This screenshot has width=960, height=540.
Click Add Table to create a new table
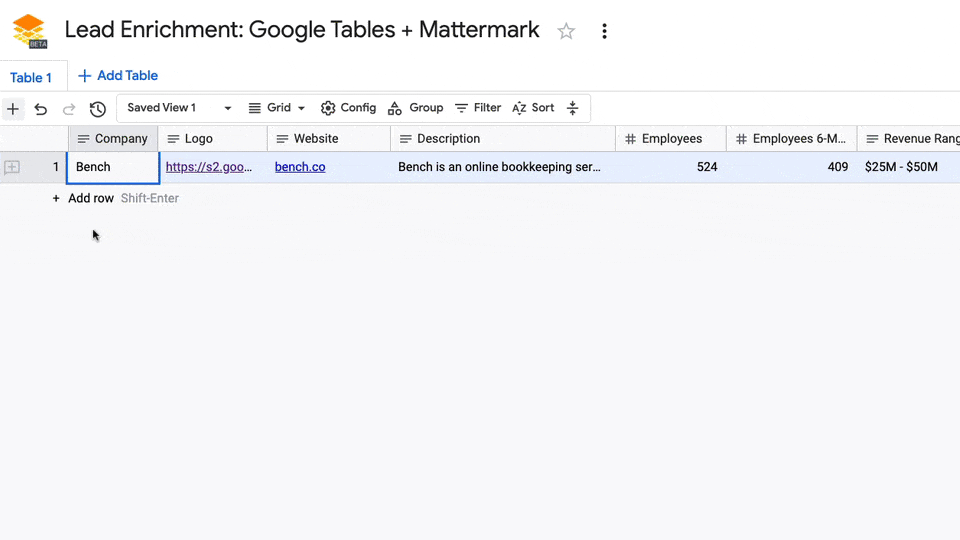click(x=118, y=76)
